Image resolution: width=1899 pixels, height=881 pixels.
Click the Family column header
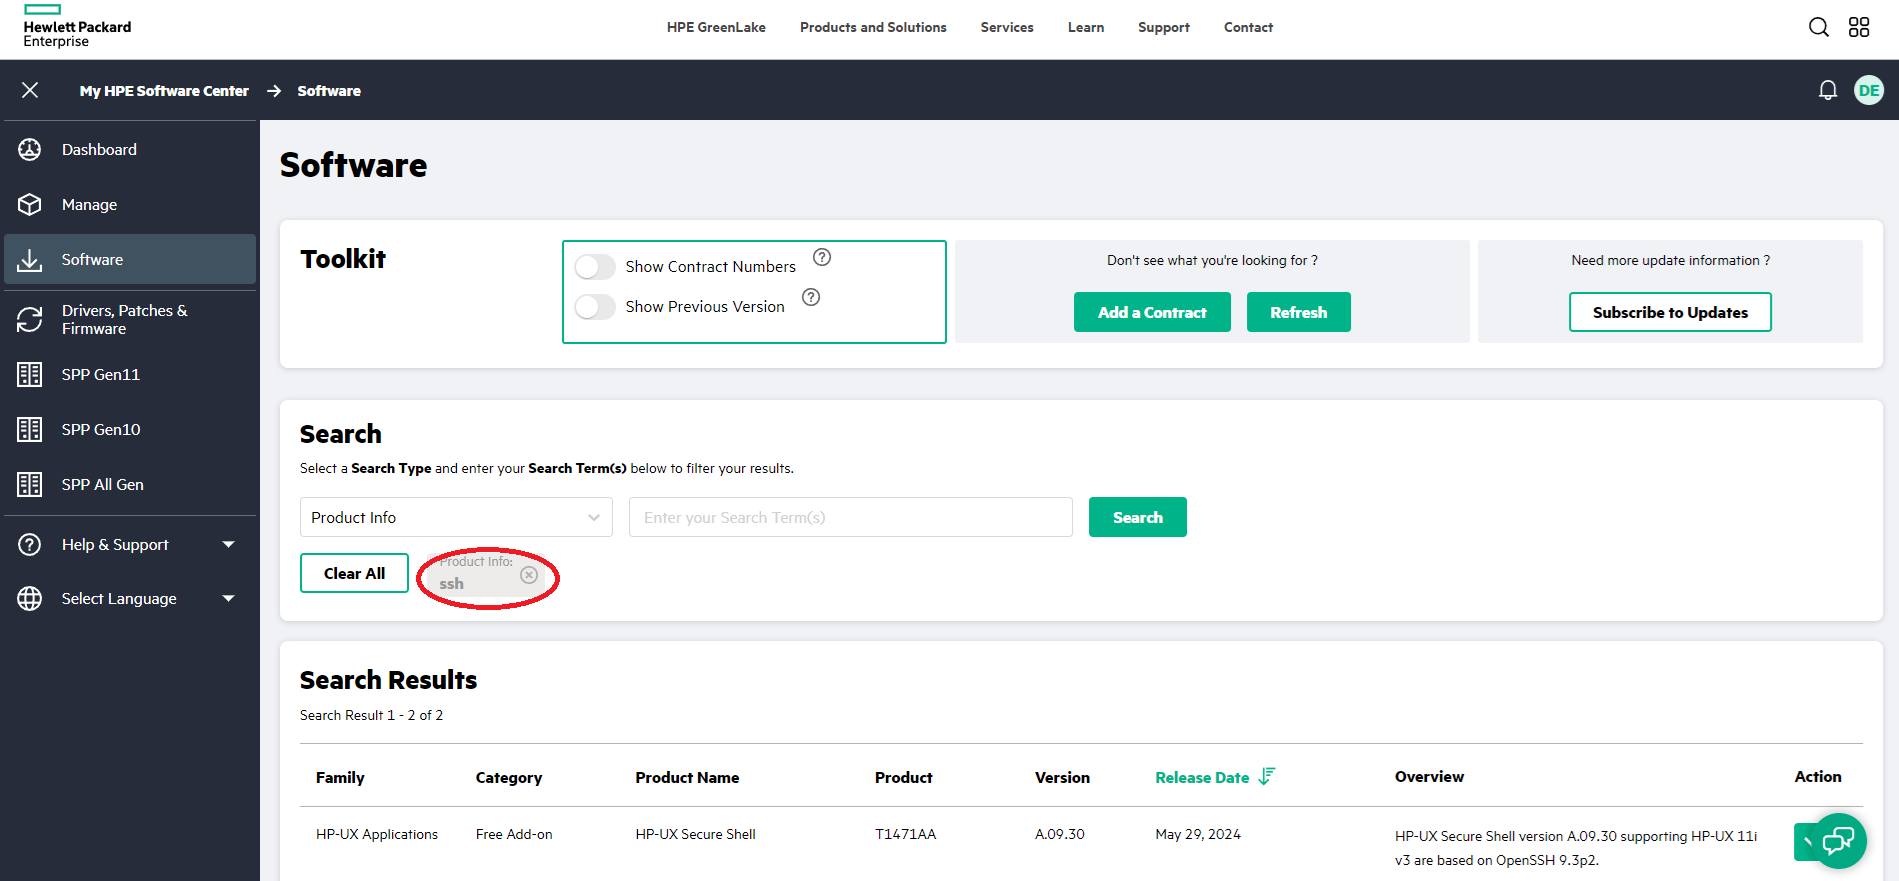coord(340,777)
